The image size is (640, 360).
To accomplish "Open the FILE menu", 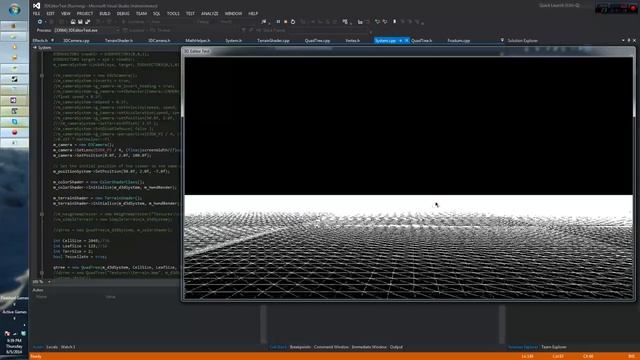I will [x=36, y=13].
